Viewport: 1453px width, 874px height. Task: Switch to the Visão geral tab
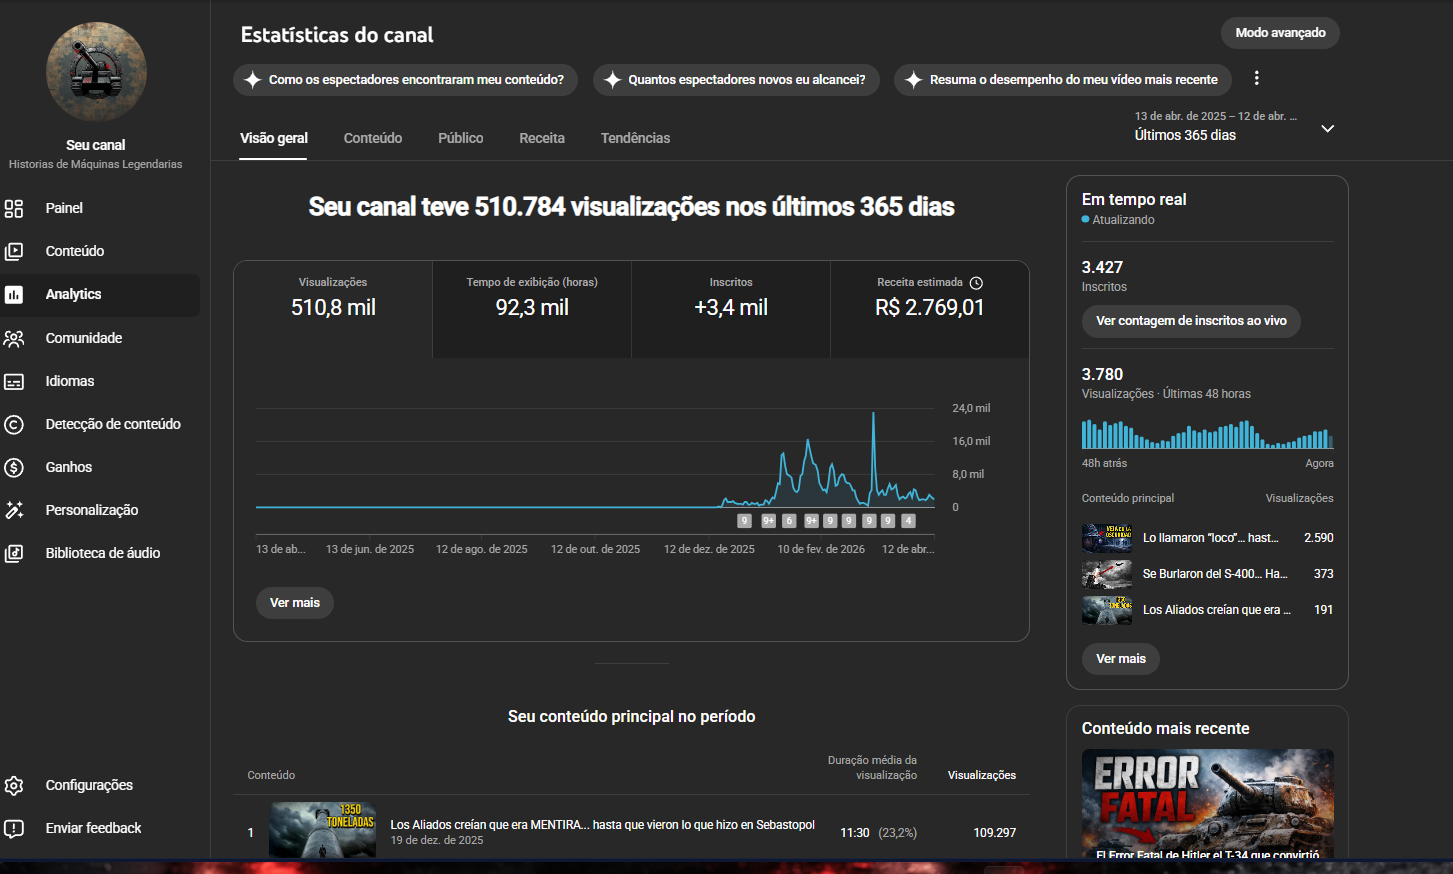(274, 138)
